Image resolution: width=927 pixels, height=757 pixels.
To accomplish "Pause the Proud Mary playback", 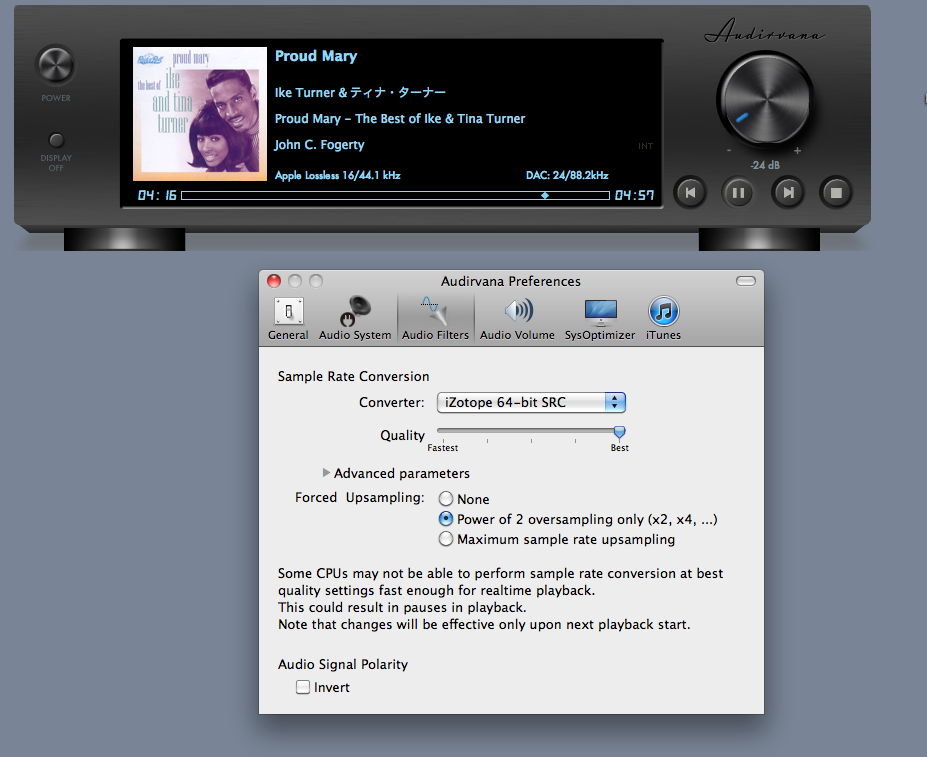I will [x=738, y=192].
